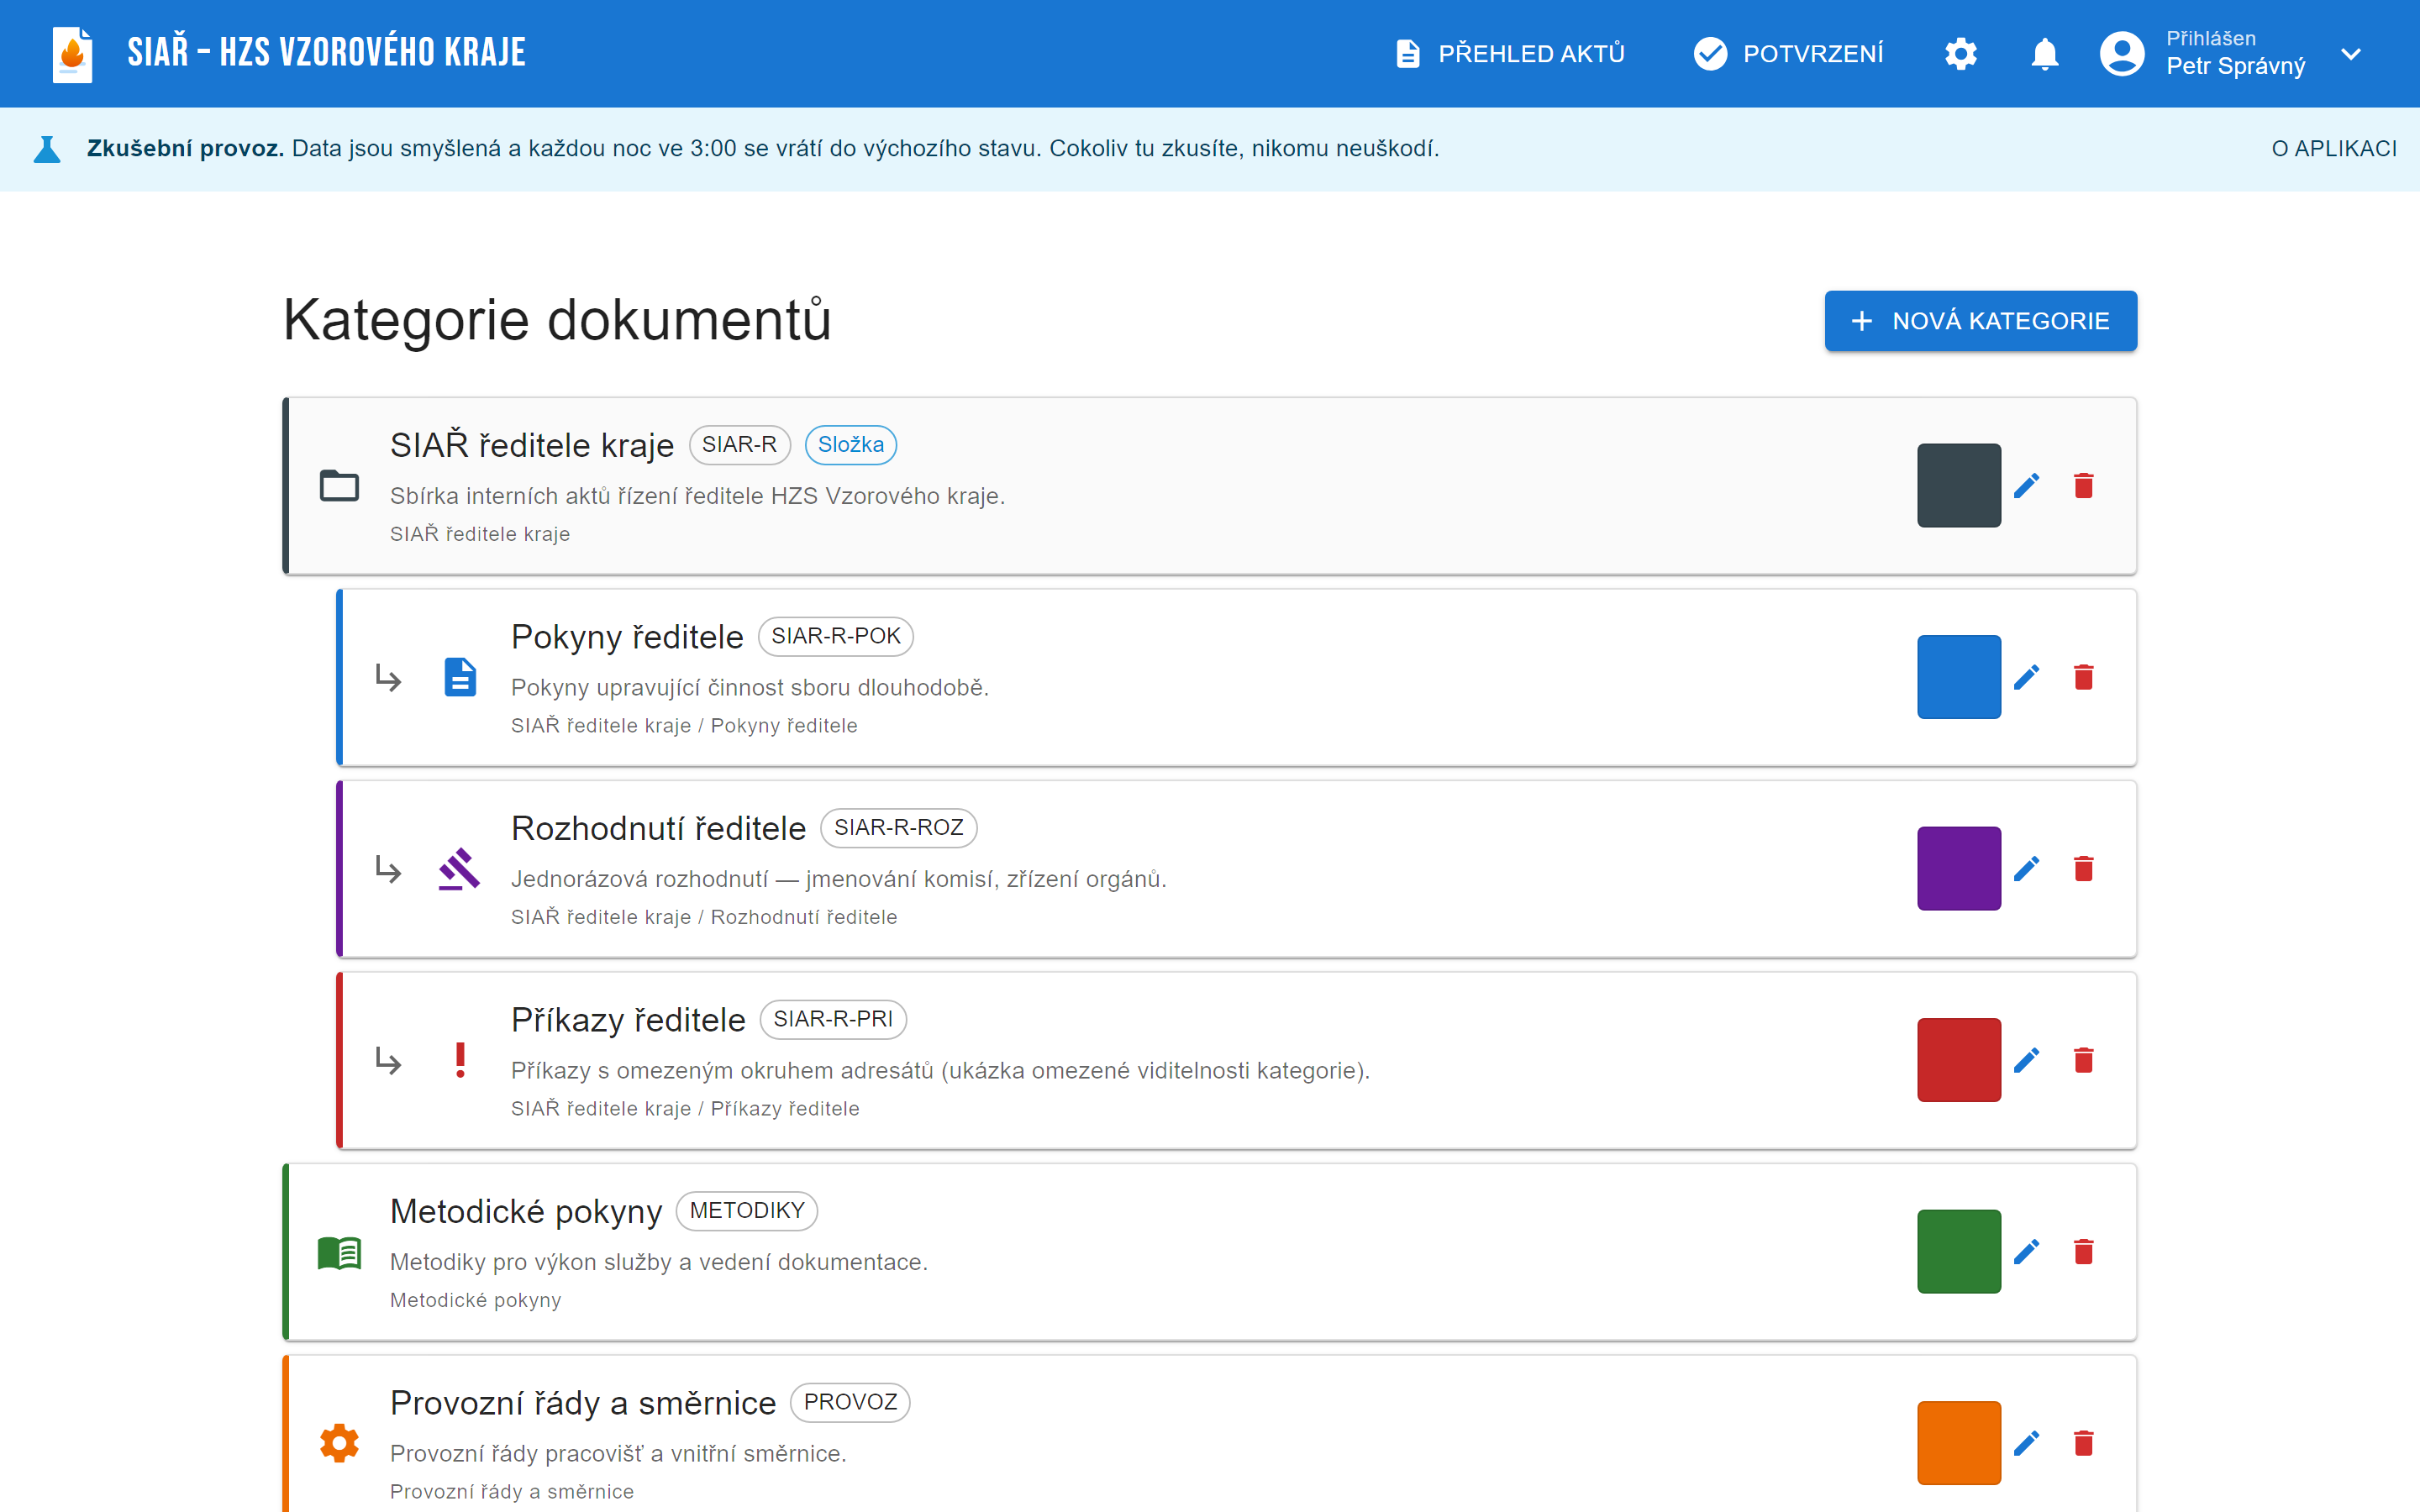The width and height of the screenshot is (2420, 1512).
Task: Click the METODIKY code chip
Action: point(746,1211)
